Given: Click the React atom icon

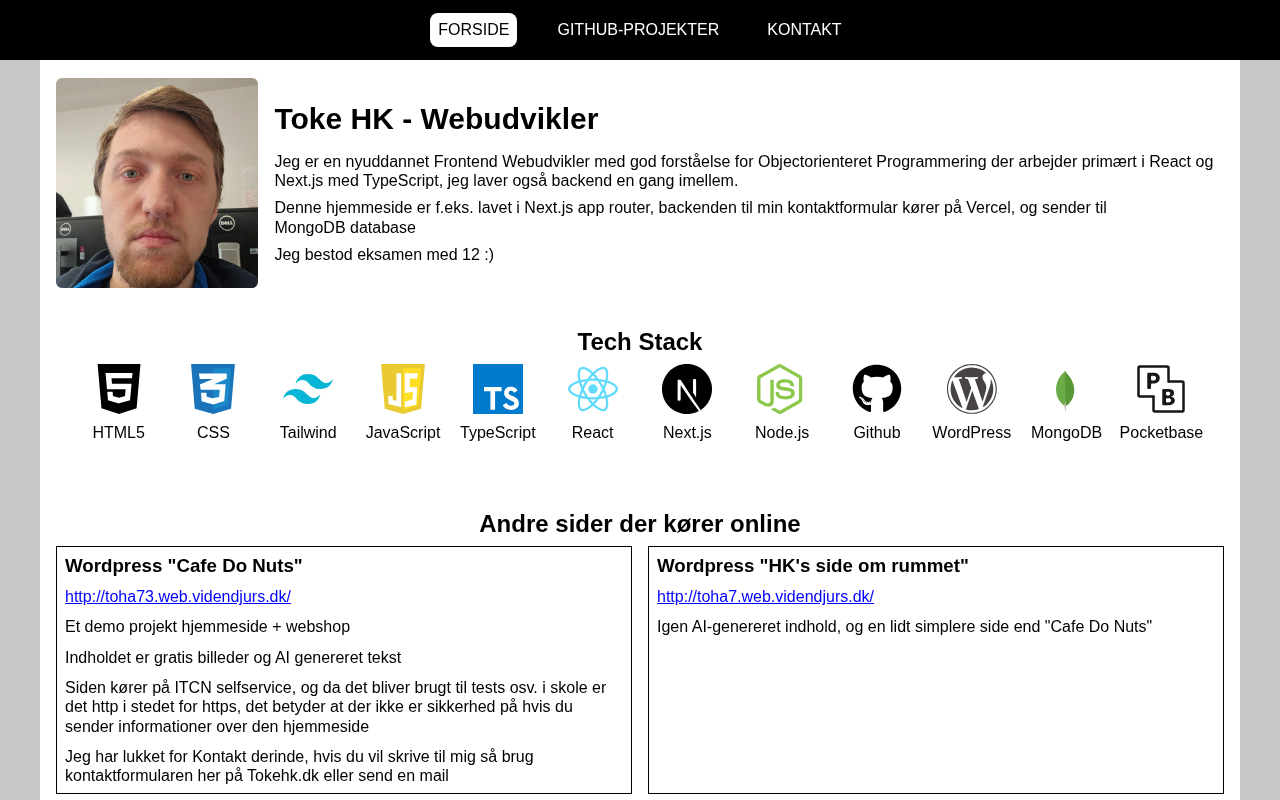Looking at the screenshot, I should [593, 389].
